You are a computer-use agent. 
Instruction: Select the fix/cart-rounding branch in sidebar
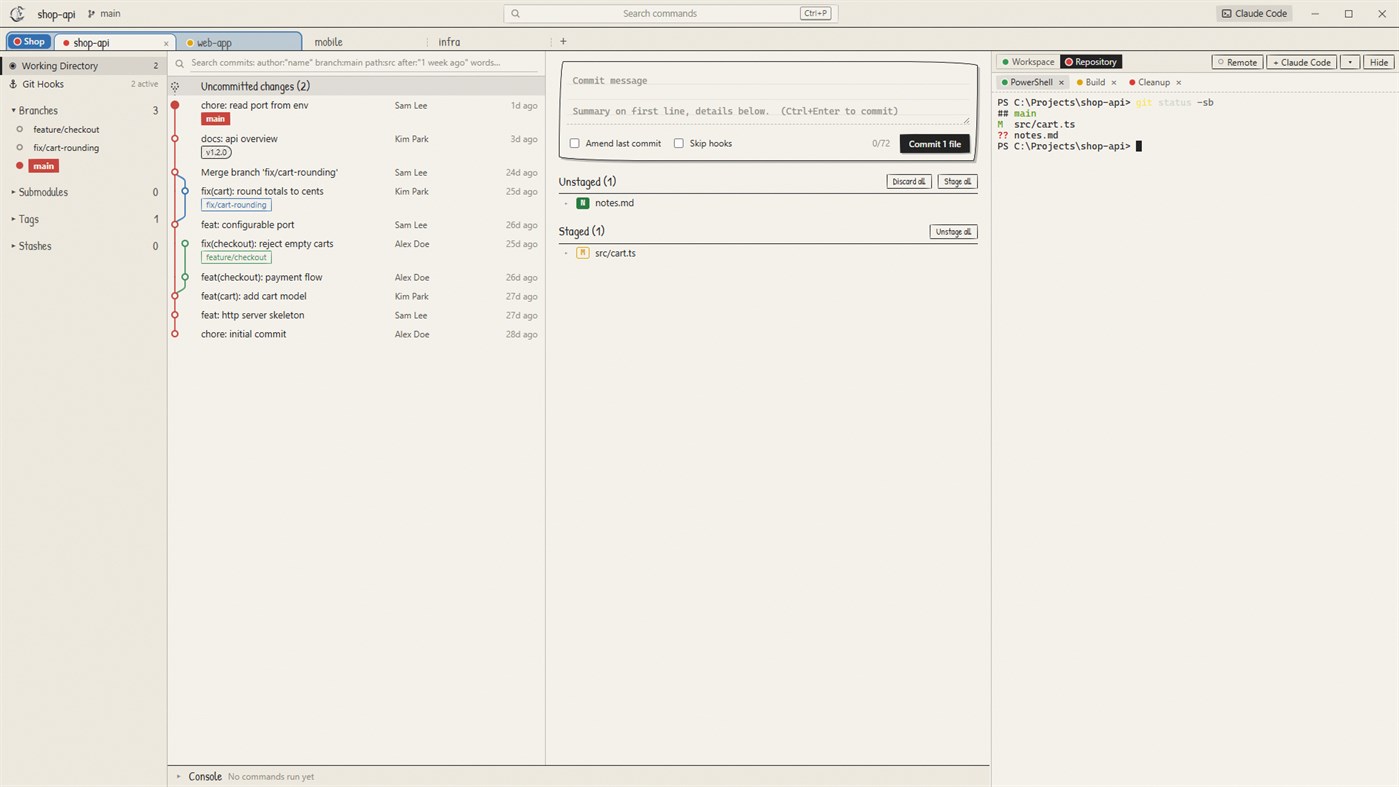(66, 148)
